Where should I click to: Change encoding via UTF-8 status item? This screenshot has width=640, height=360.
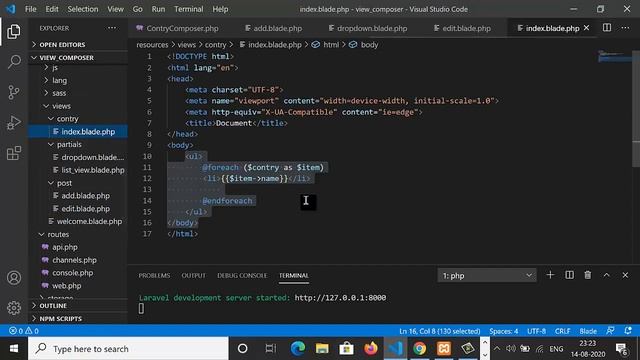coord(536,331)
